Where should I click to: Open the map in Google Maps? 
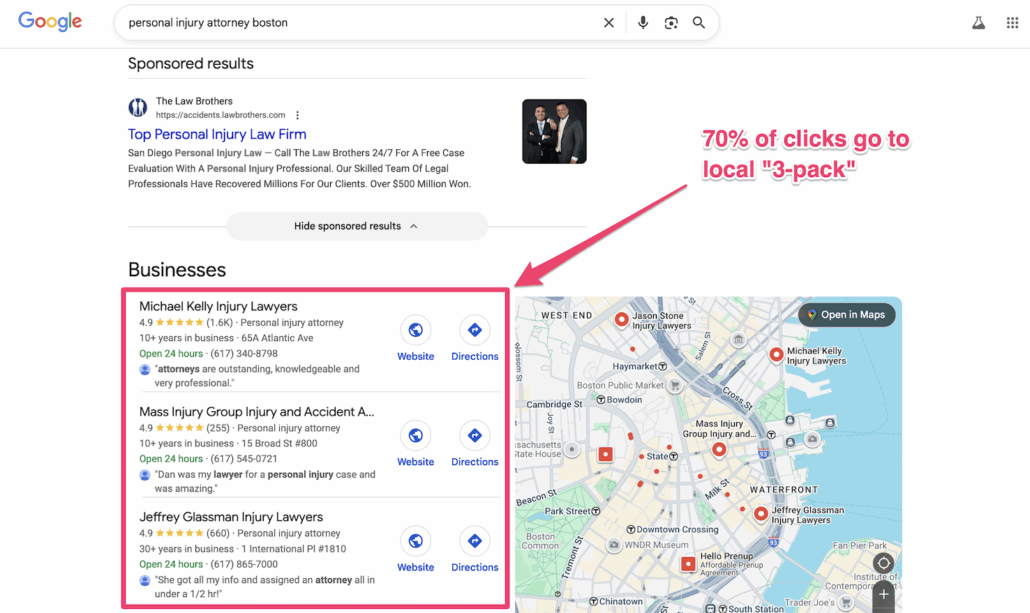tap(846, 315)
